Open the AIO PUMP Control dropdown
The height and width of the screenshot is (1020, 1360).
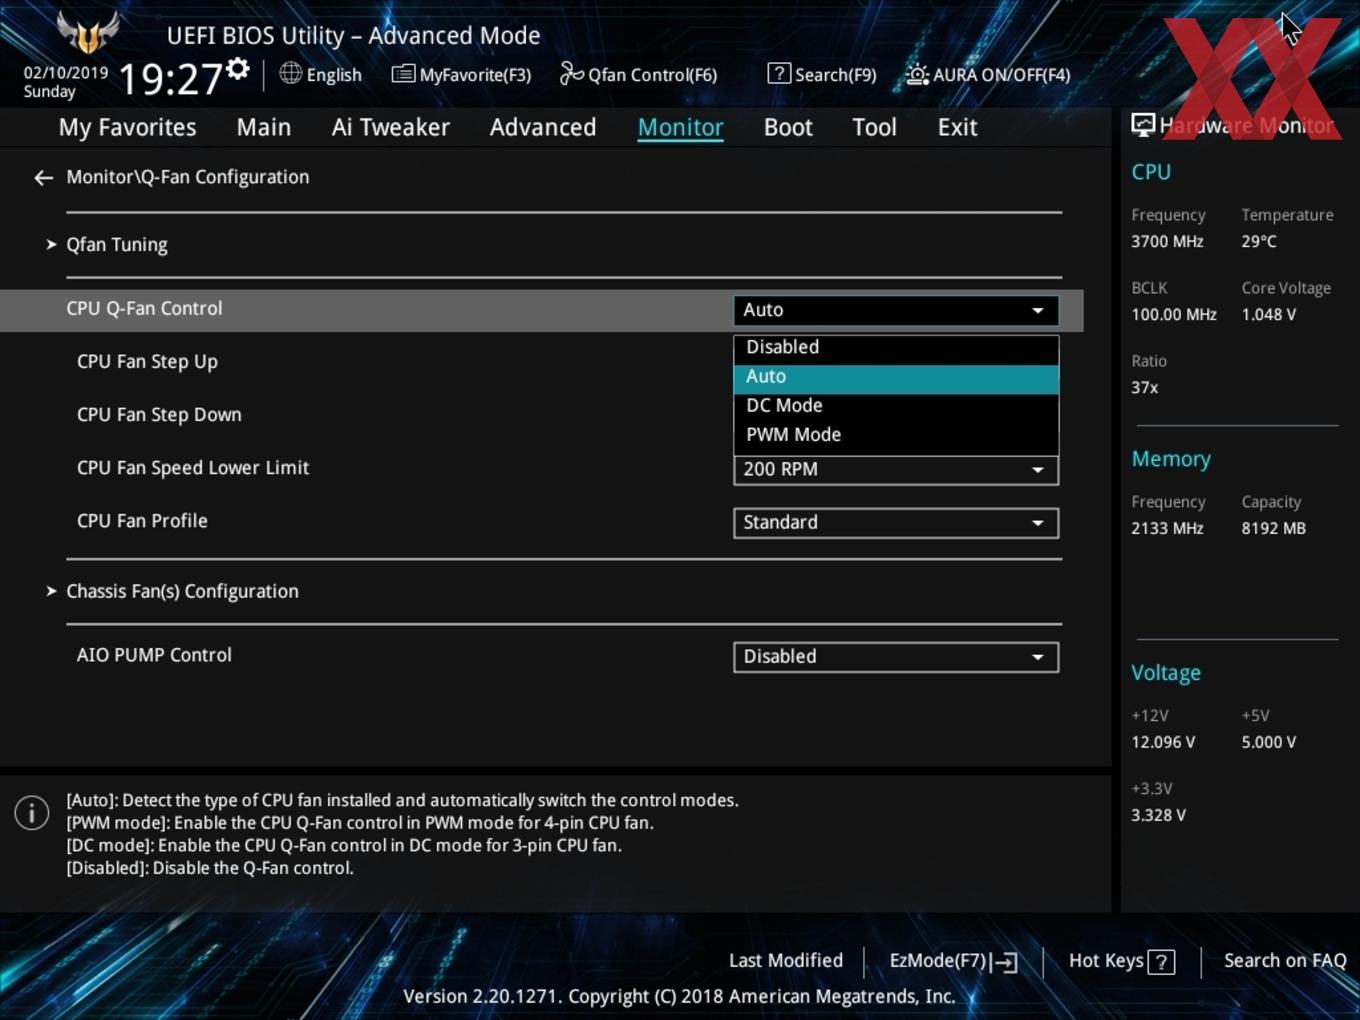(896, 657)
